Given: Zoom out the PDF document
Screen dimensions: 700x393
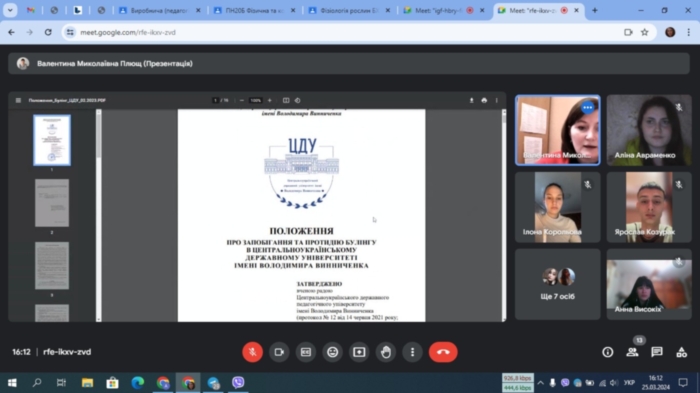Looking at the screenshot, I should 242,100.
